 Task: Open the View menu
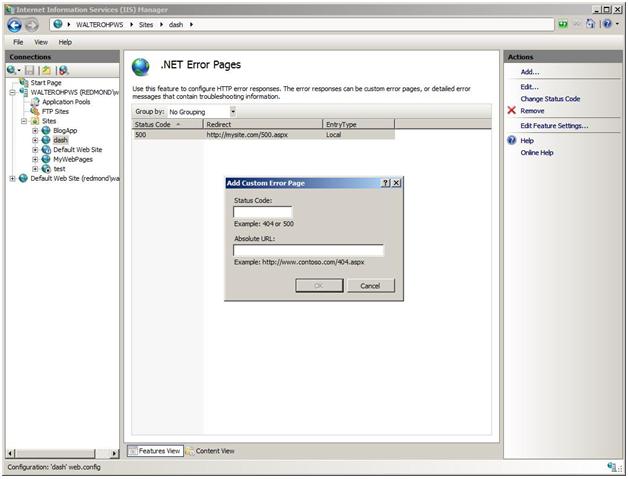(41, 42)
